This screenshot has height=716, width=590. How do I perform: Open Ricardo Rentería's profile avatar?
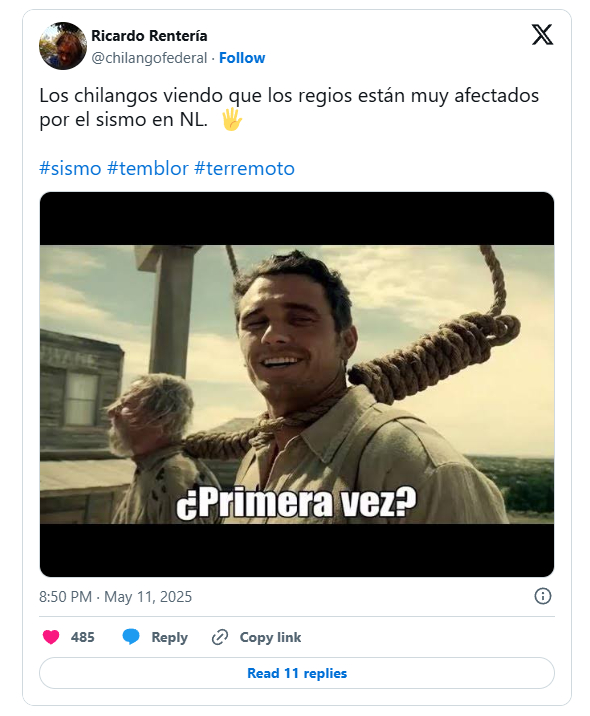63,46
